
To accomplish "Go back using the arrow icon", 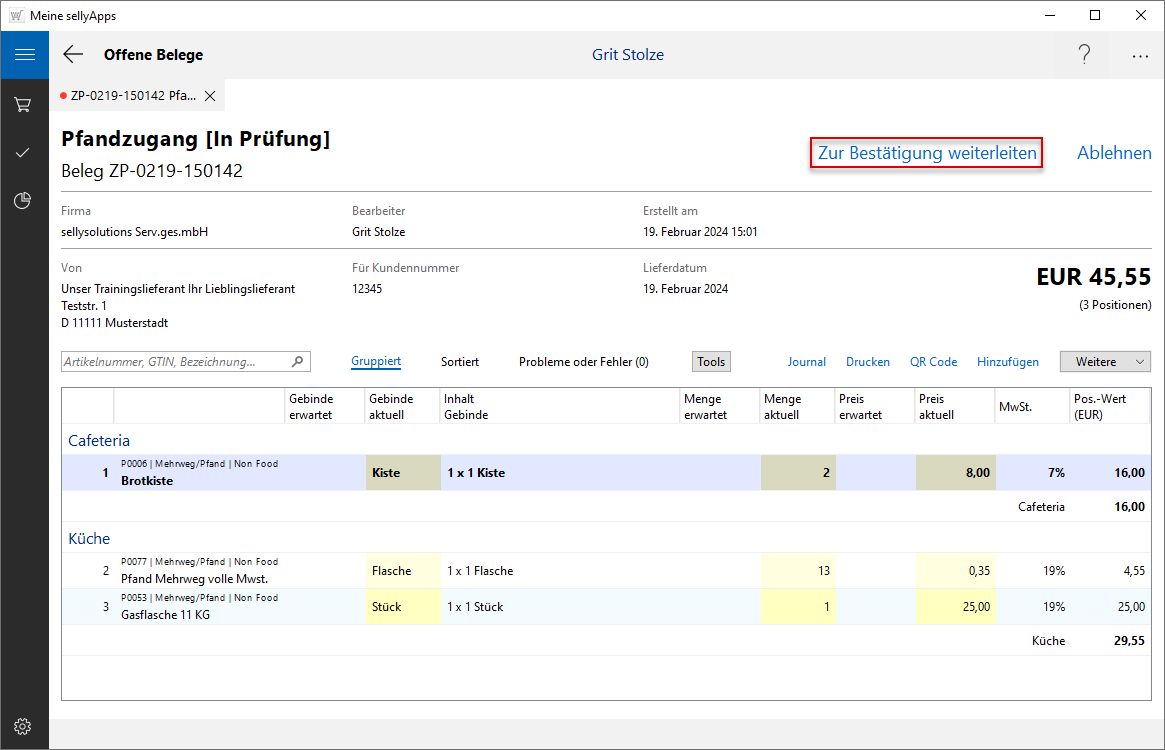I will pos(73,55).
